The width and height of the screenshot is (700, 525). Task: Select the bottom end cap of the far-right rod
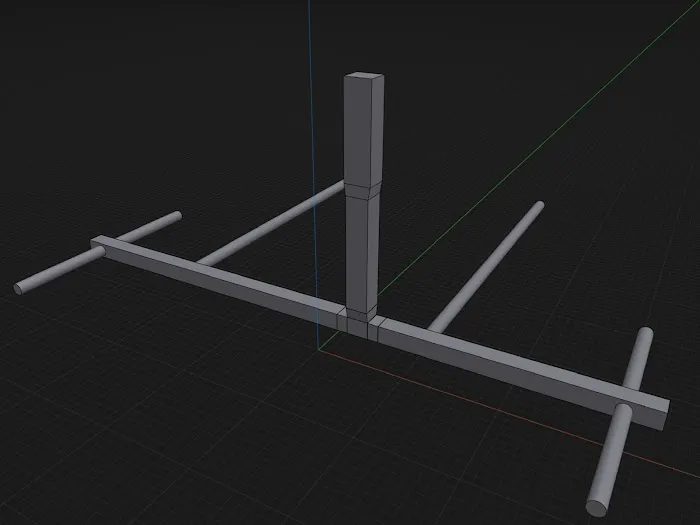[598, 500]
